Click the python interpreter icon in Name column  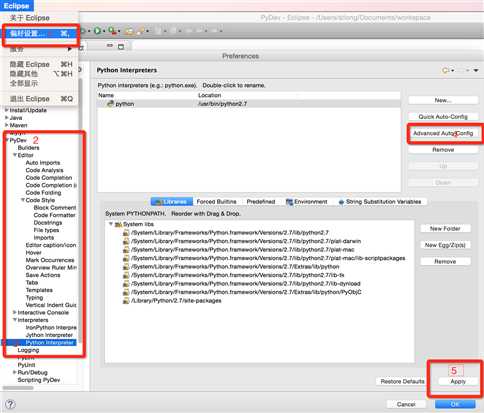tap(110, 104)
